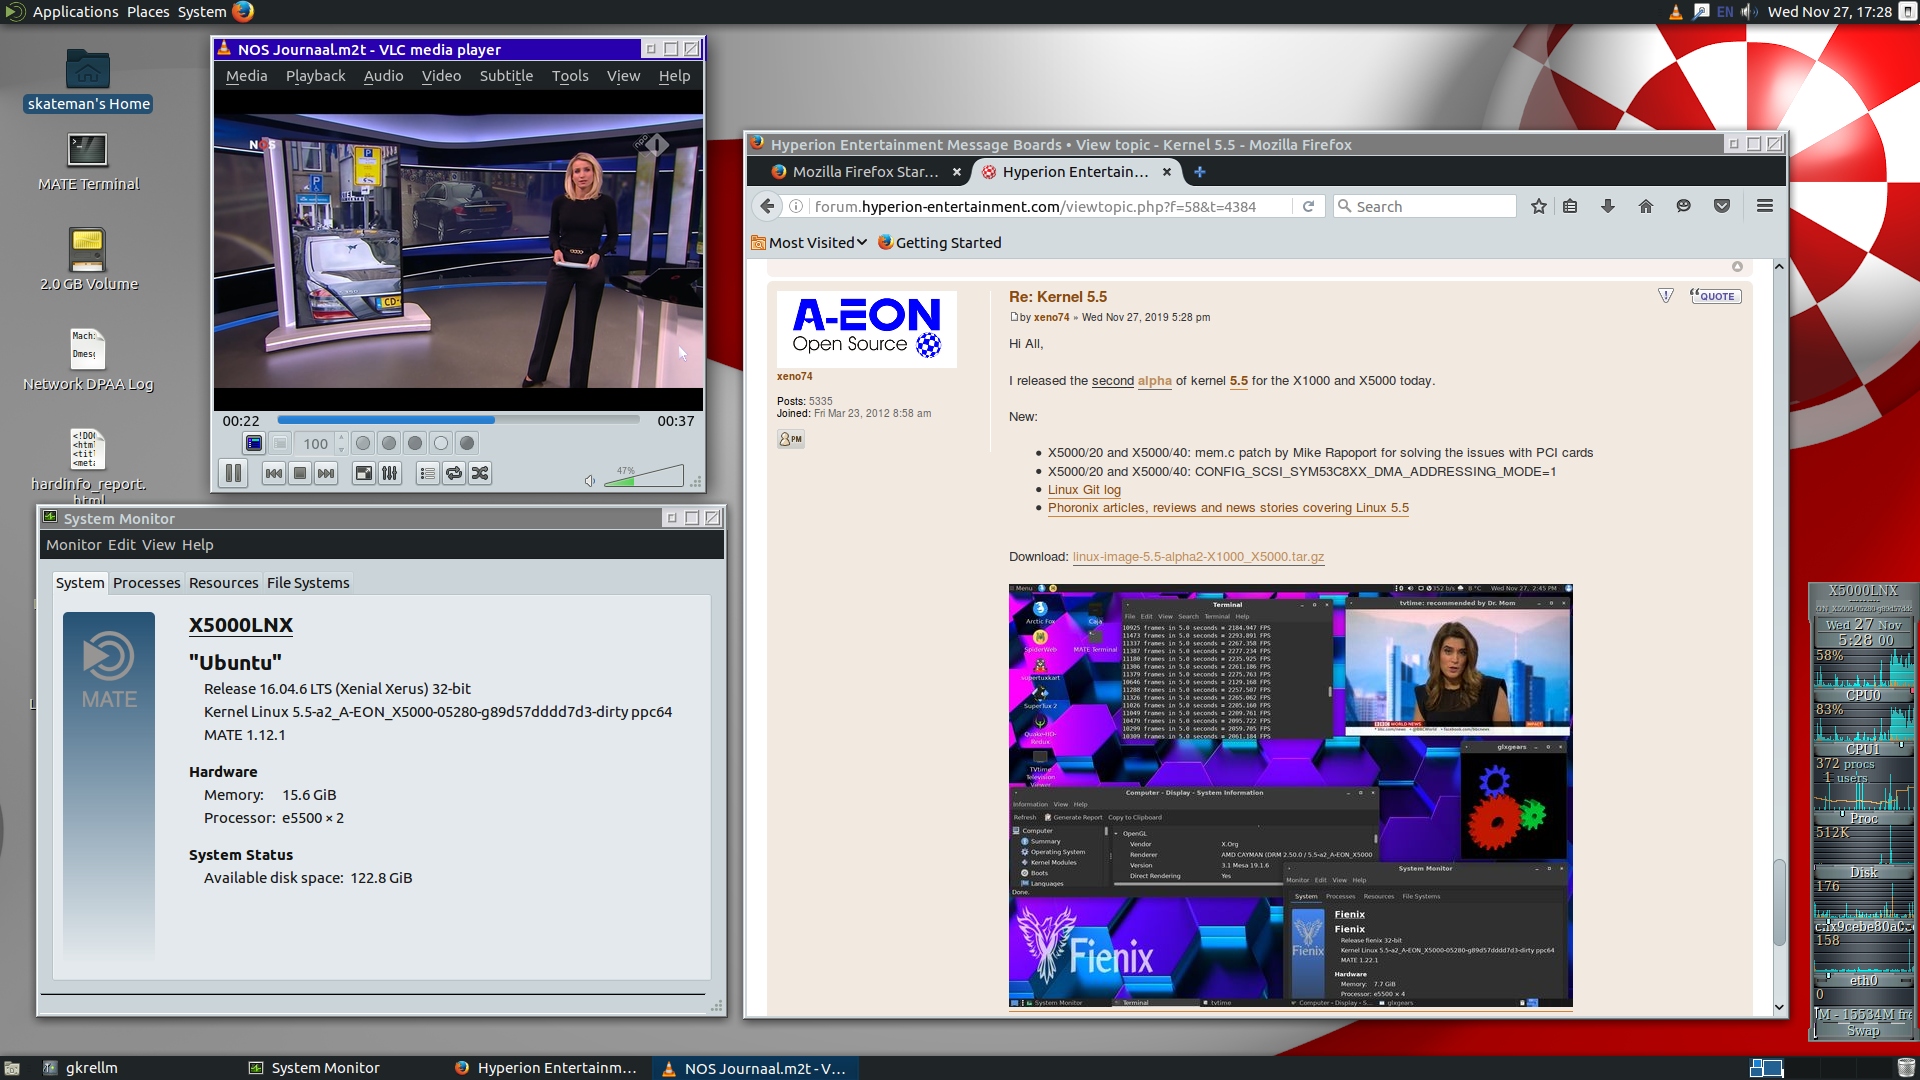Download linux-image-5.5-alpha2 tar.gz link
The height and width of the screenshot is (1080, 1920).
coord(1198,557)
